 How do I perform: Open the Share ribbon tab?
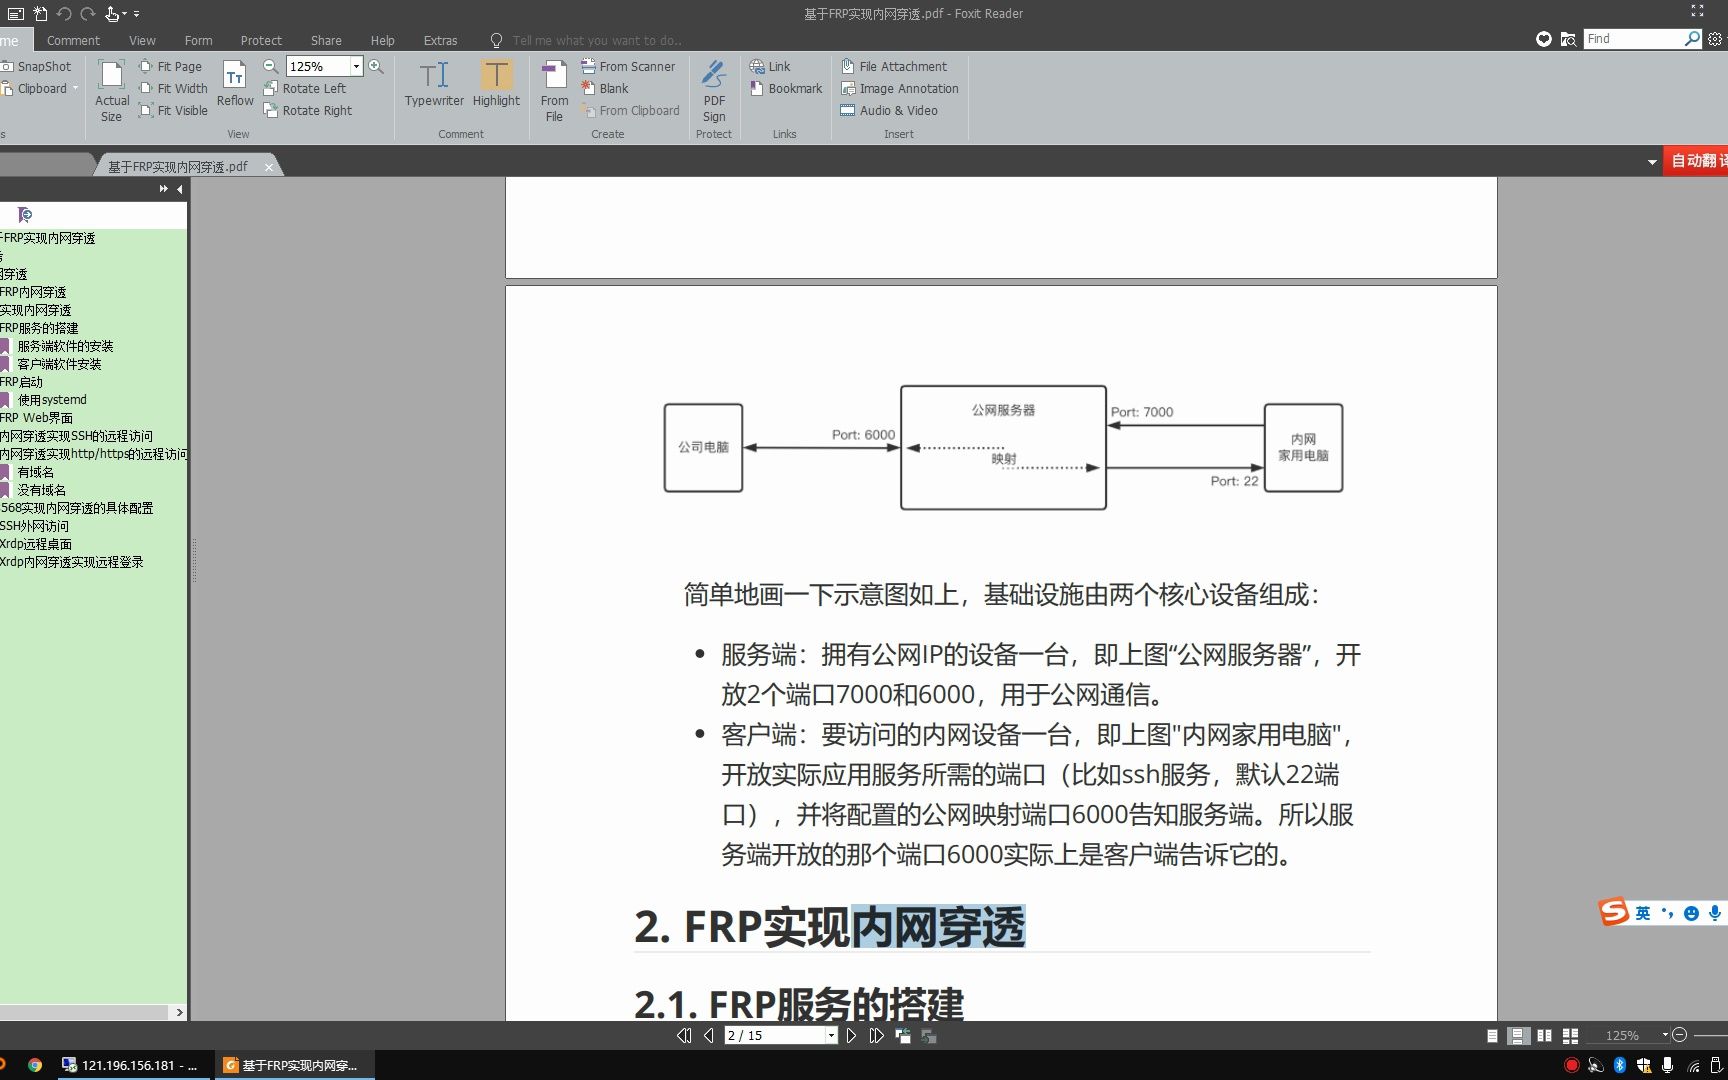pyautogui.click(x=326, y=40)
